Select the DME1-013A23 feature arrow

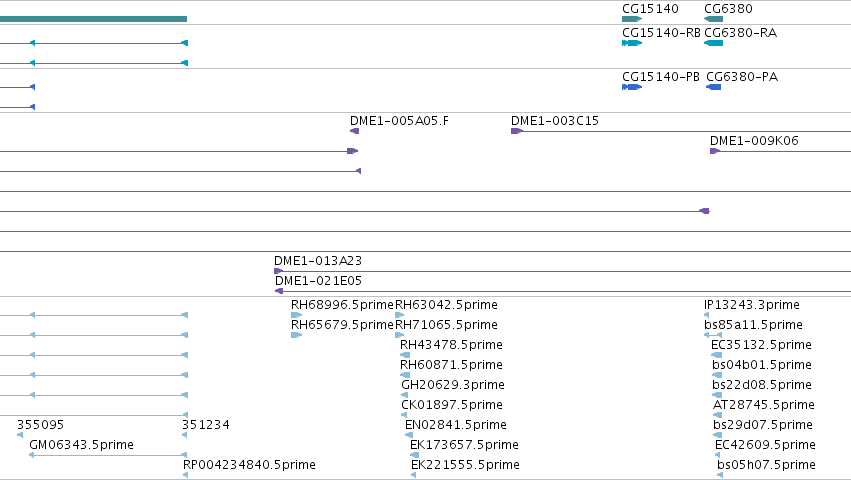click(278, 271)
